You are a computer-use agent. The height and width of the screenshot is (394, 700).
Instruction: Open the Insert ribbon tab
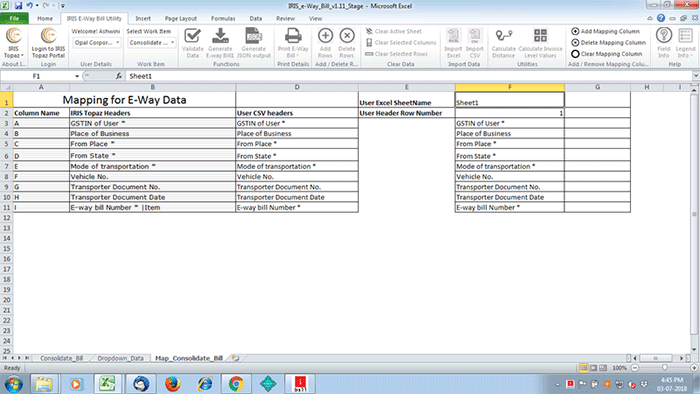143,18
